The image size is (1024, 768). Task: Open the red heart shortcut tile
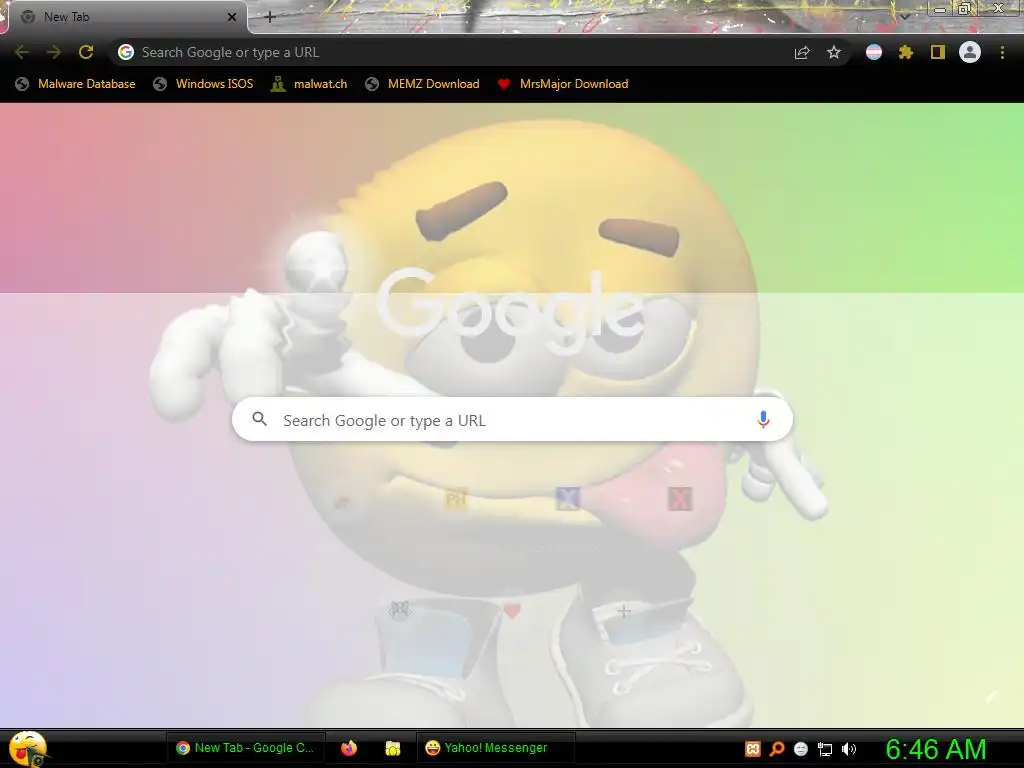point(512,611)
